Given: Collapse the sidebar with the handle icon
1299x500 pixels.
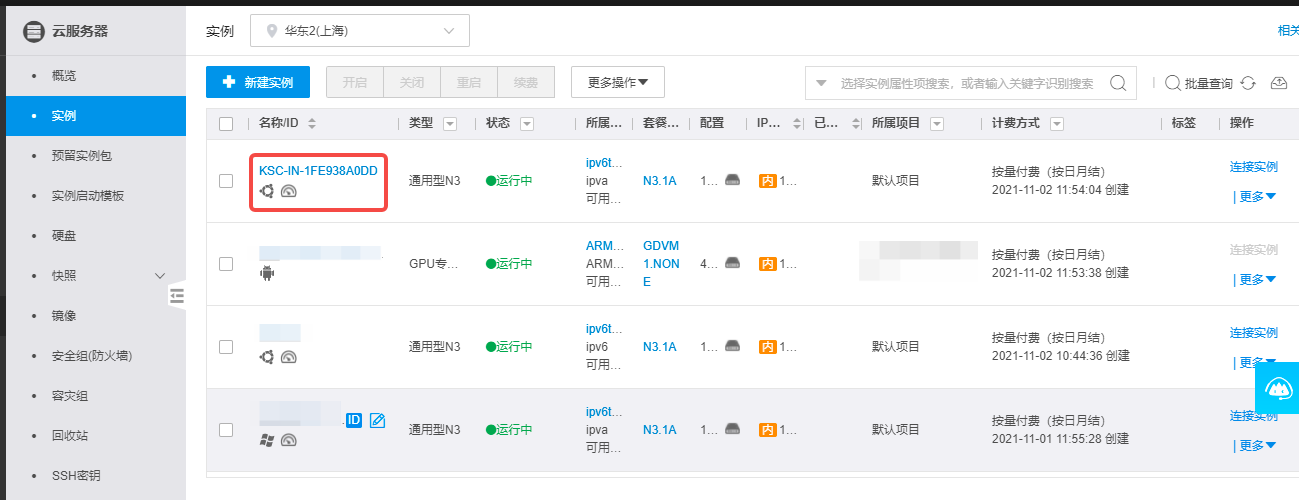Looking at the screenshot, I should pyautogui.click(x=177, y=295).
